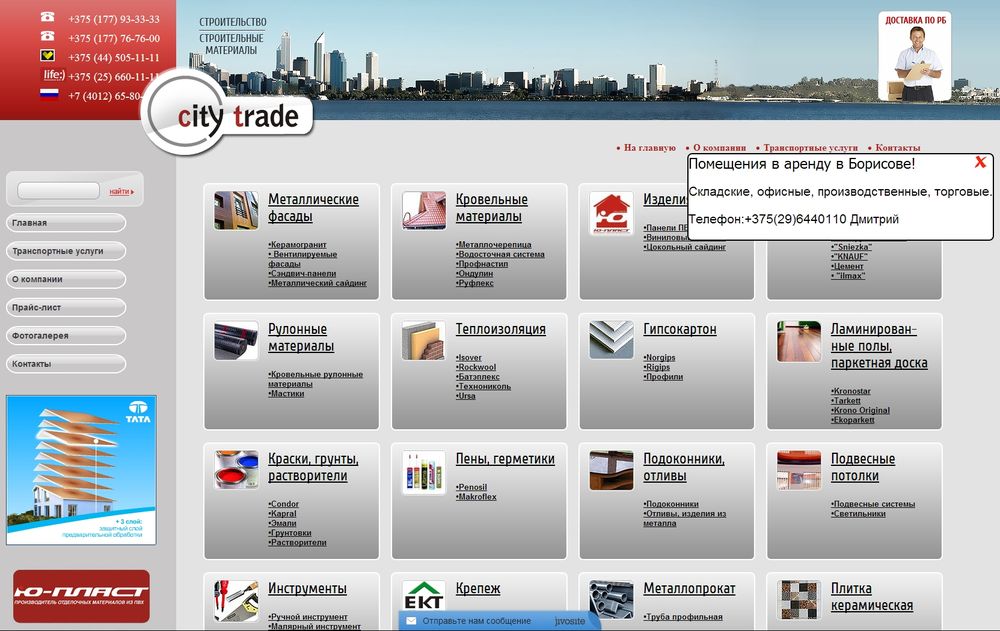1000x631 pixels.
Task: Open the 'Металлопрокат' heading link
Action: pyautogui.click(x=689, y=589)
